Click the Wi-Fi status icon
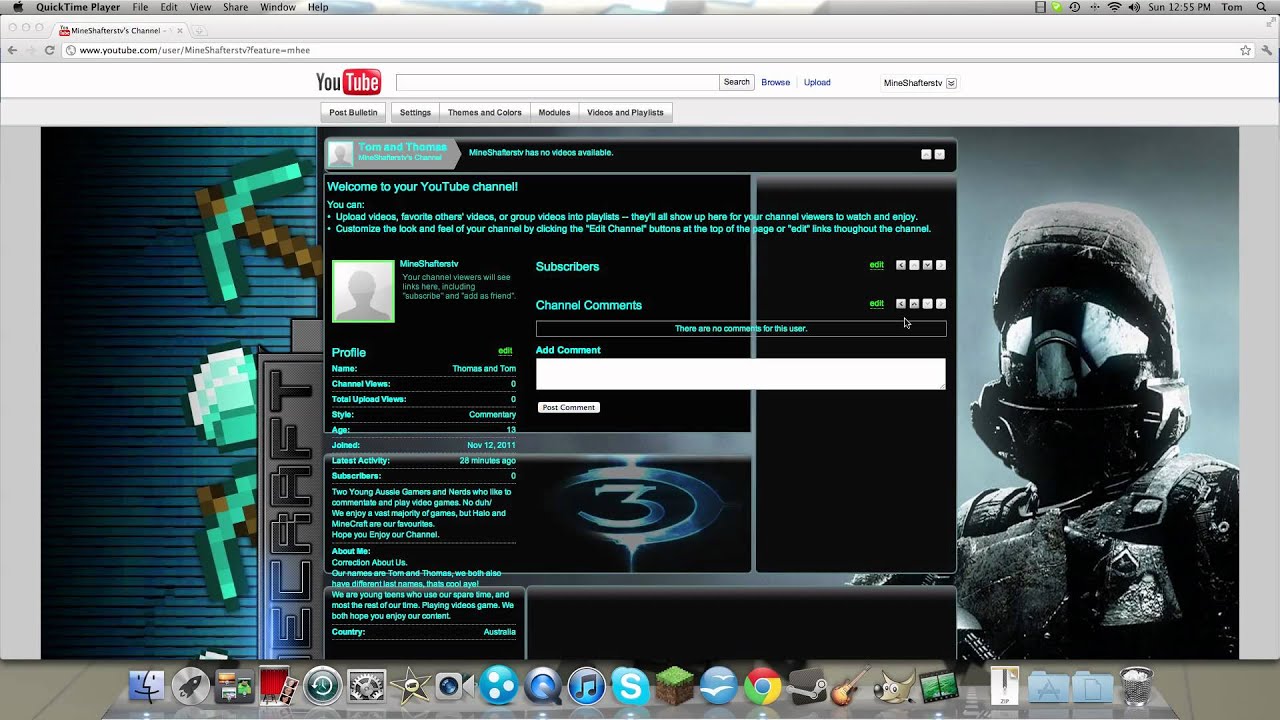Image resolution: width=1280 pixels, height=720 pixels. click(1114, 7)
